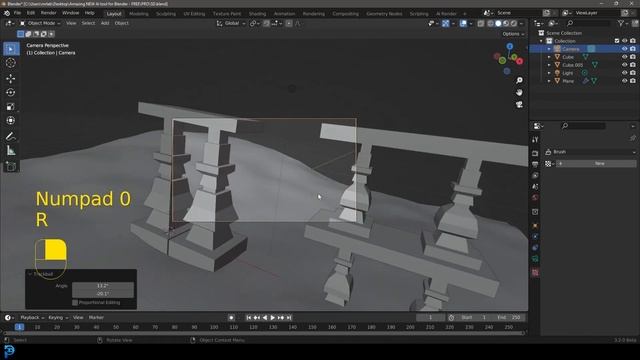Select rendered viewport shading
Image resolution: width=640 pixels, height=360 pixels.
point(514,24)
